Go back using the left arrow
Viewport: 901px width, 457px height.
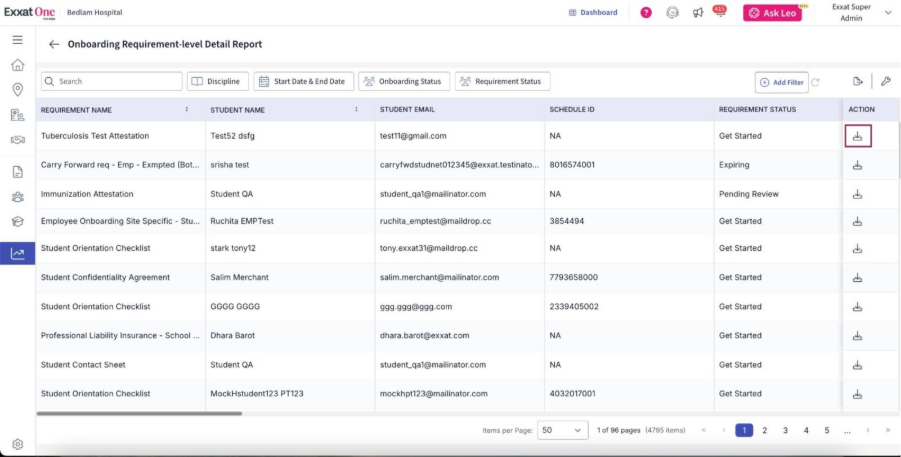pyautogui.click(x=54, y=45)
